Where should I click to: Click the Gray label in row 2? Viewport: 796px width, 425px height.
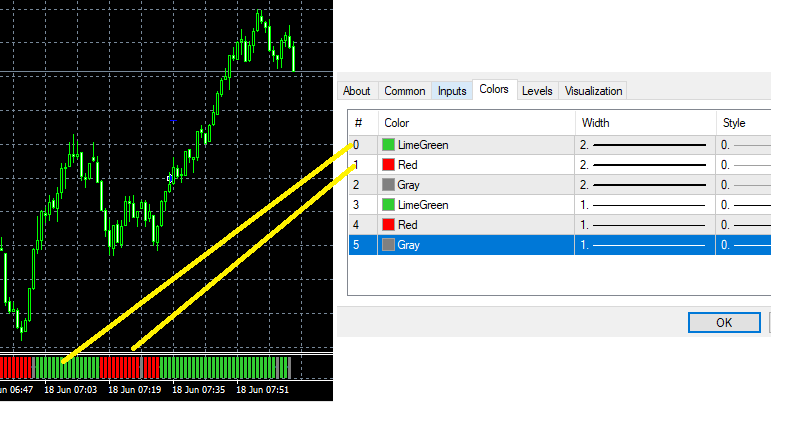point(409,185)
